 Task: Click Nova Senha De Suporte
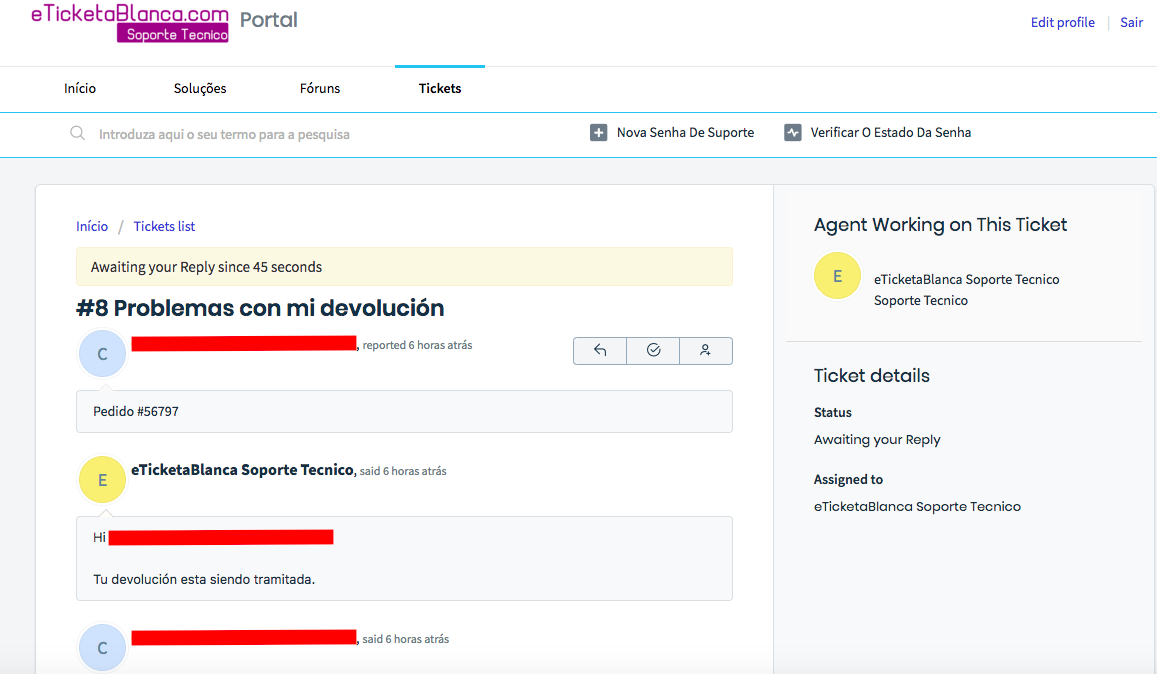685,133
